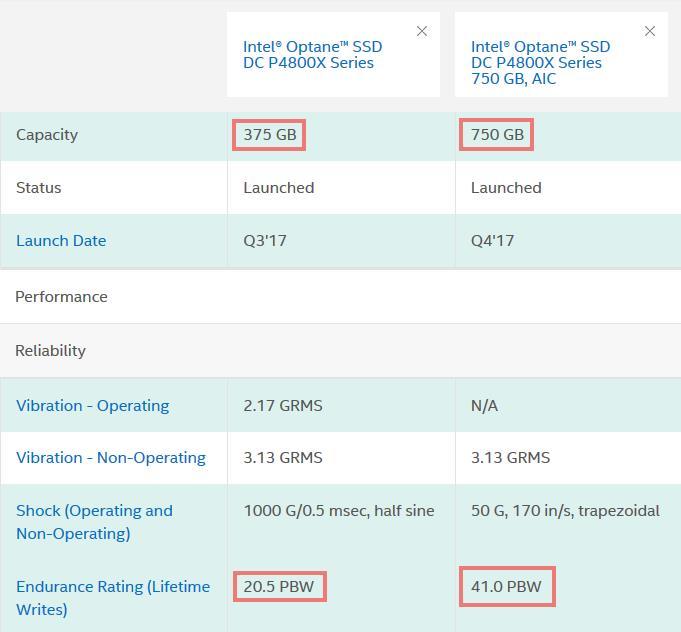Select the 20.5 PBW endurance value
681x632 pixels.
[x=278, y=587]
